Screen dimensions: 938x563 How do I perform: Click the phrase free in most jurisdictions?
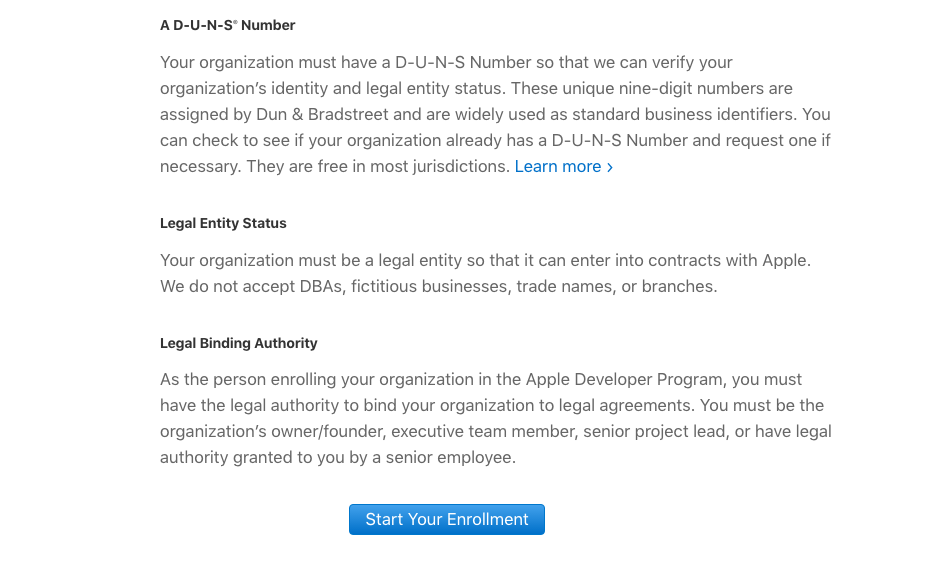click(412, 166)
